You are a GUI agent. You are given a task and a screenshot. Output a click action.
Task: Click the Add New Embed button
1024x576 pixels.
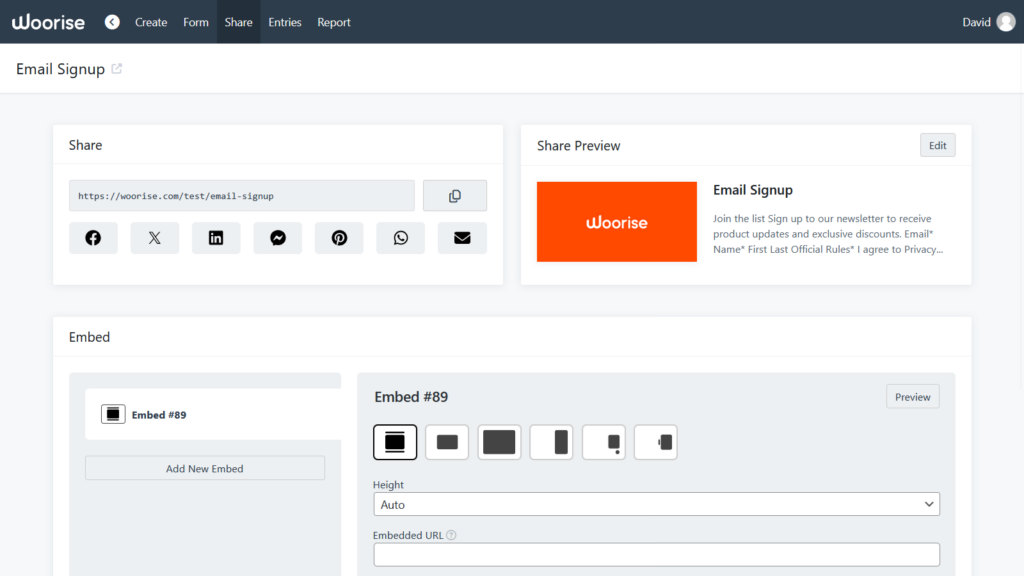[x=204, y=467]
